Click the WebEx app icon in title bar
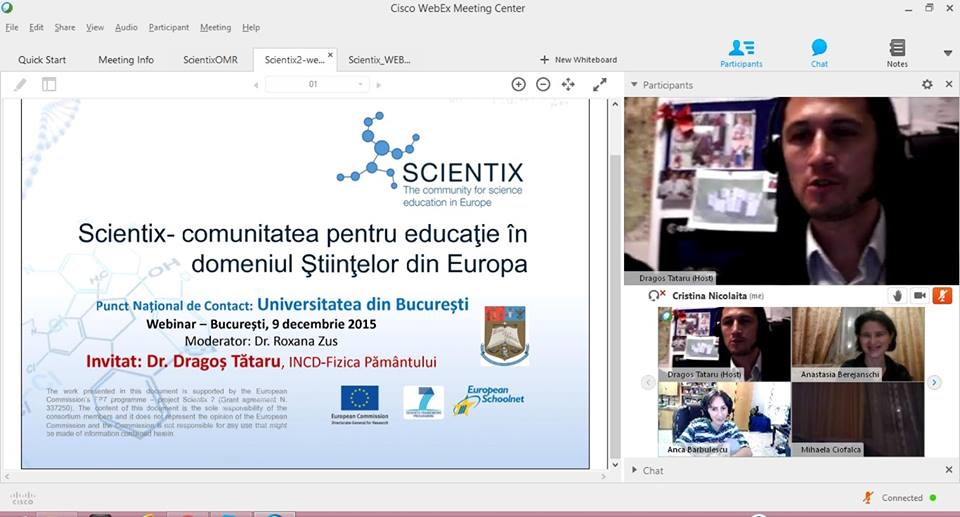The height and width of the screenshot is (517, 960). 7,8
